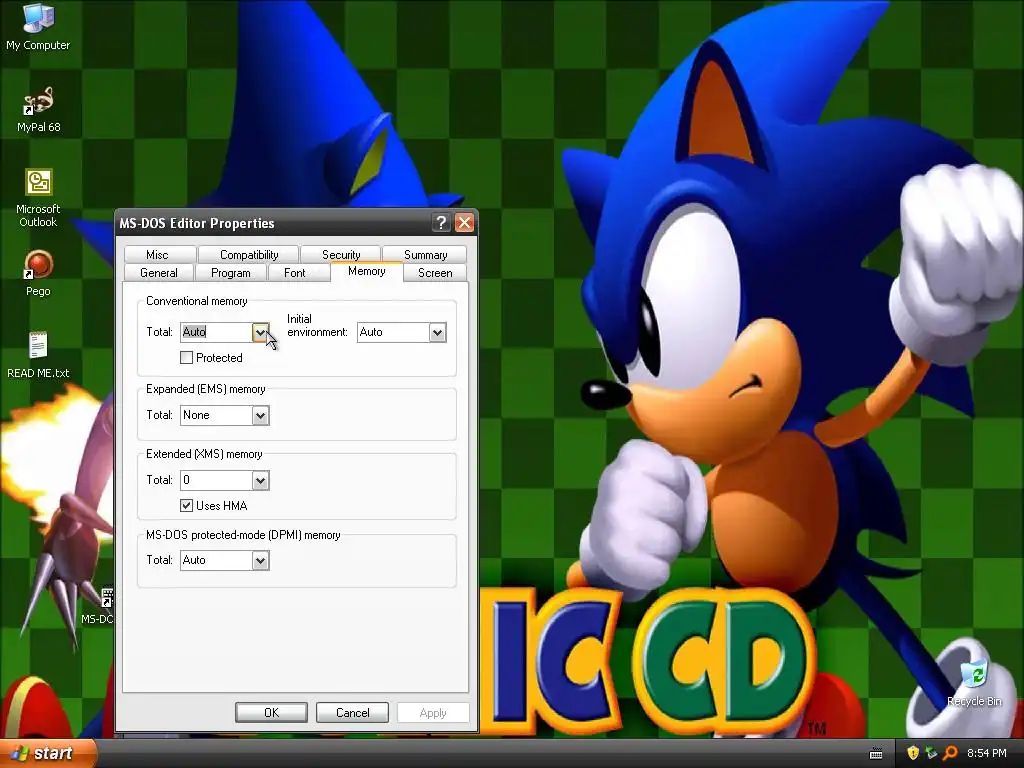This screenshot has width=1024, height=768.
Task: Click the Cancel button
Action: coord(353,712)
